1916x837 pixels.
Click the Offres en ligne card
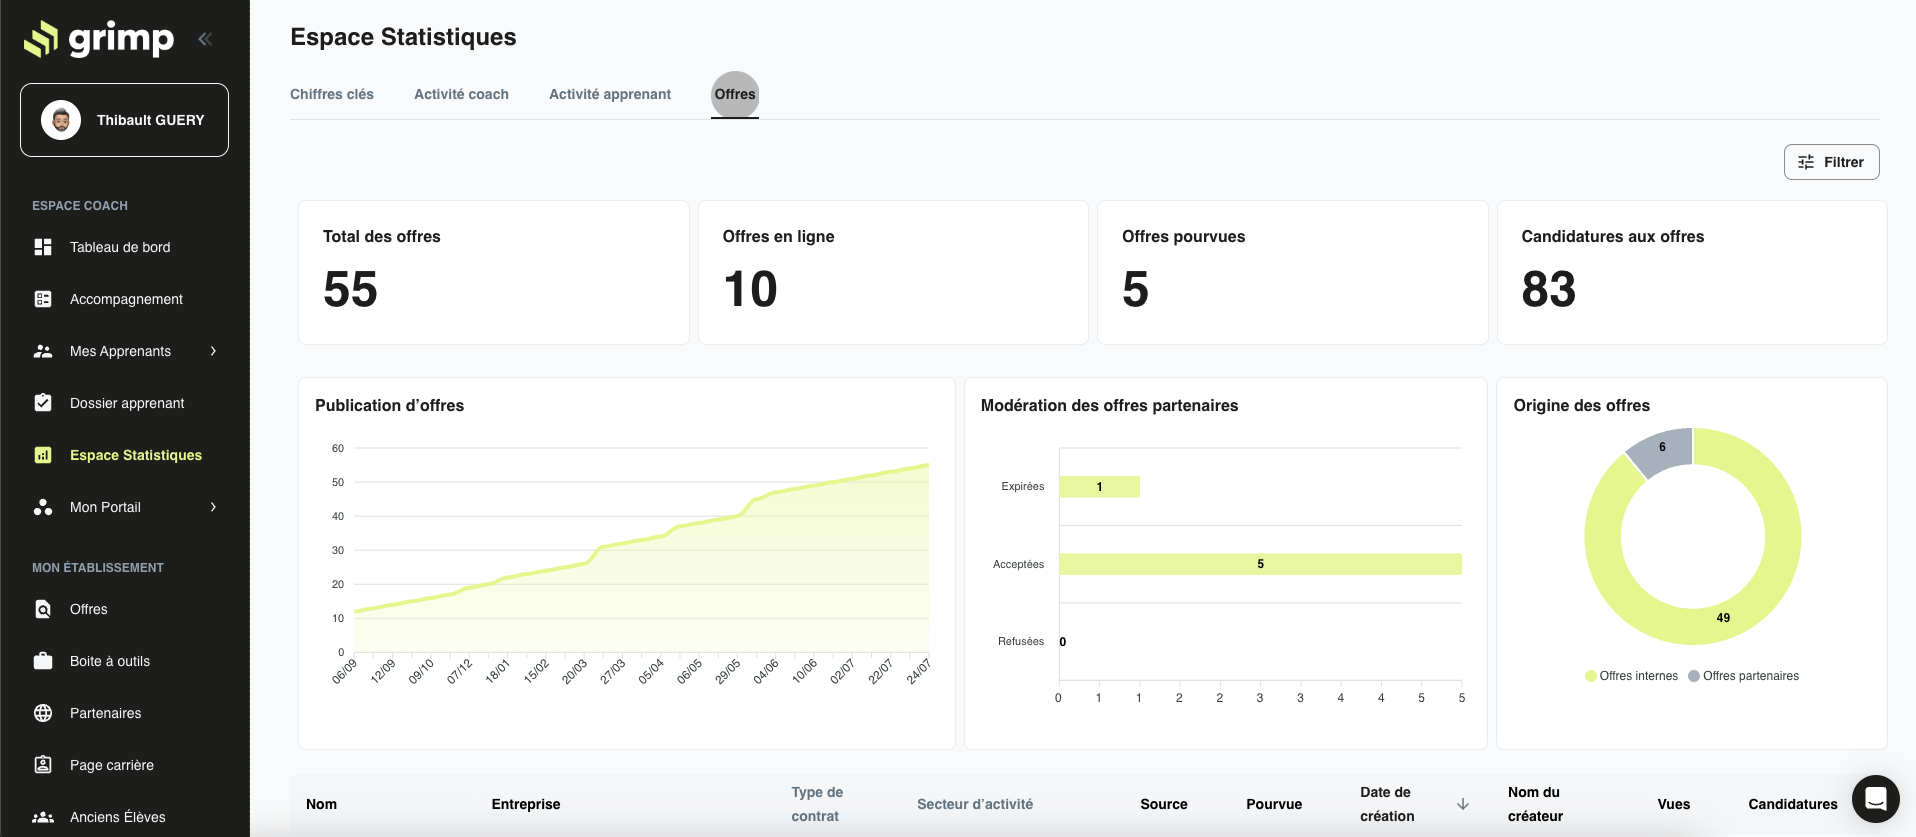(x=893, y=272)
